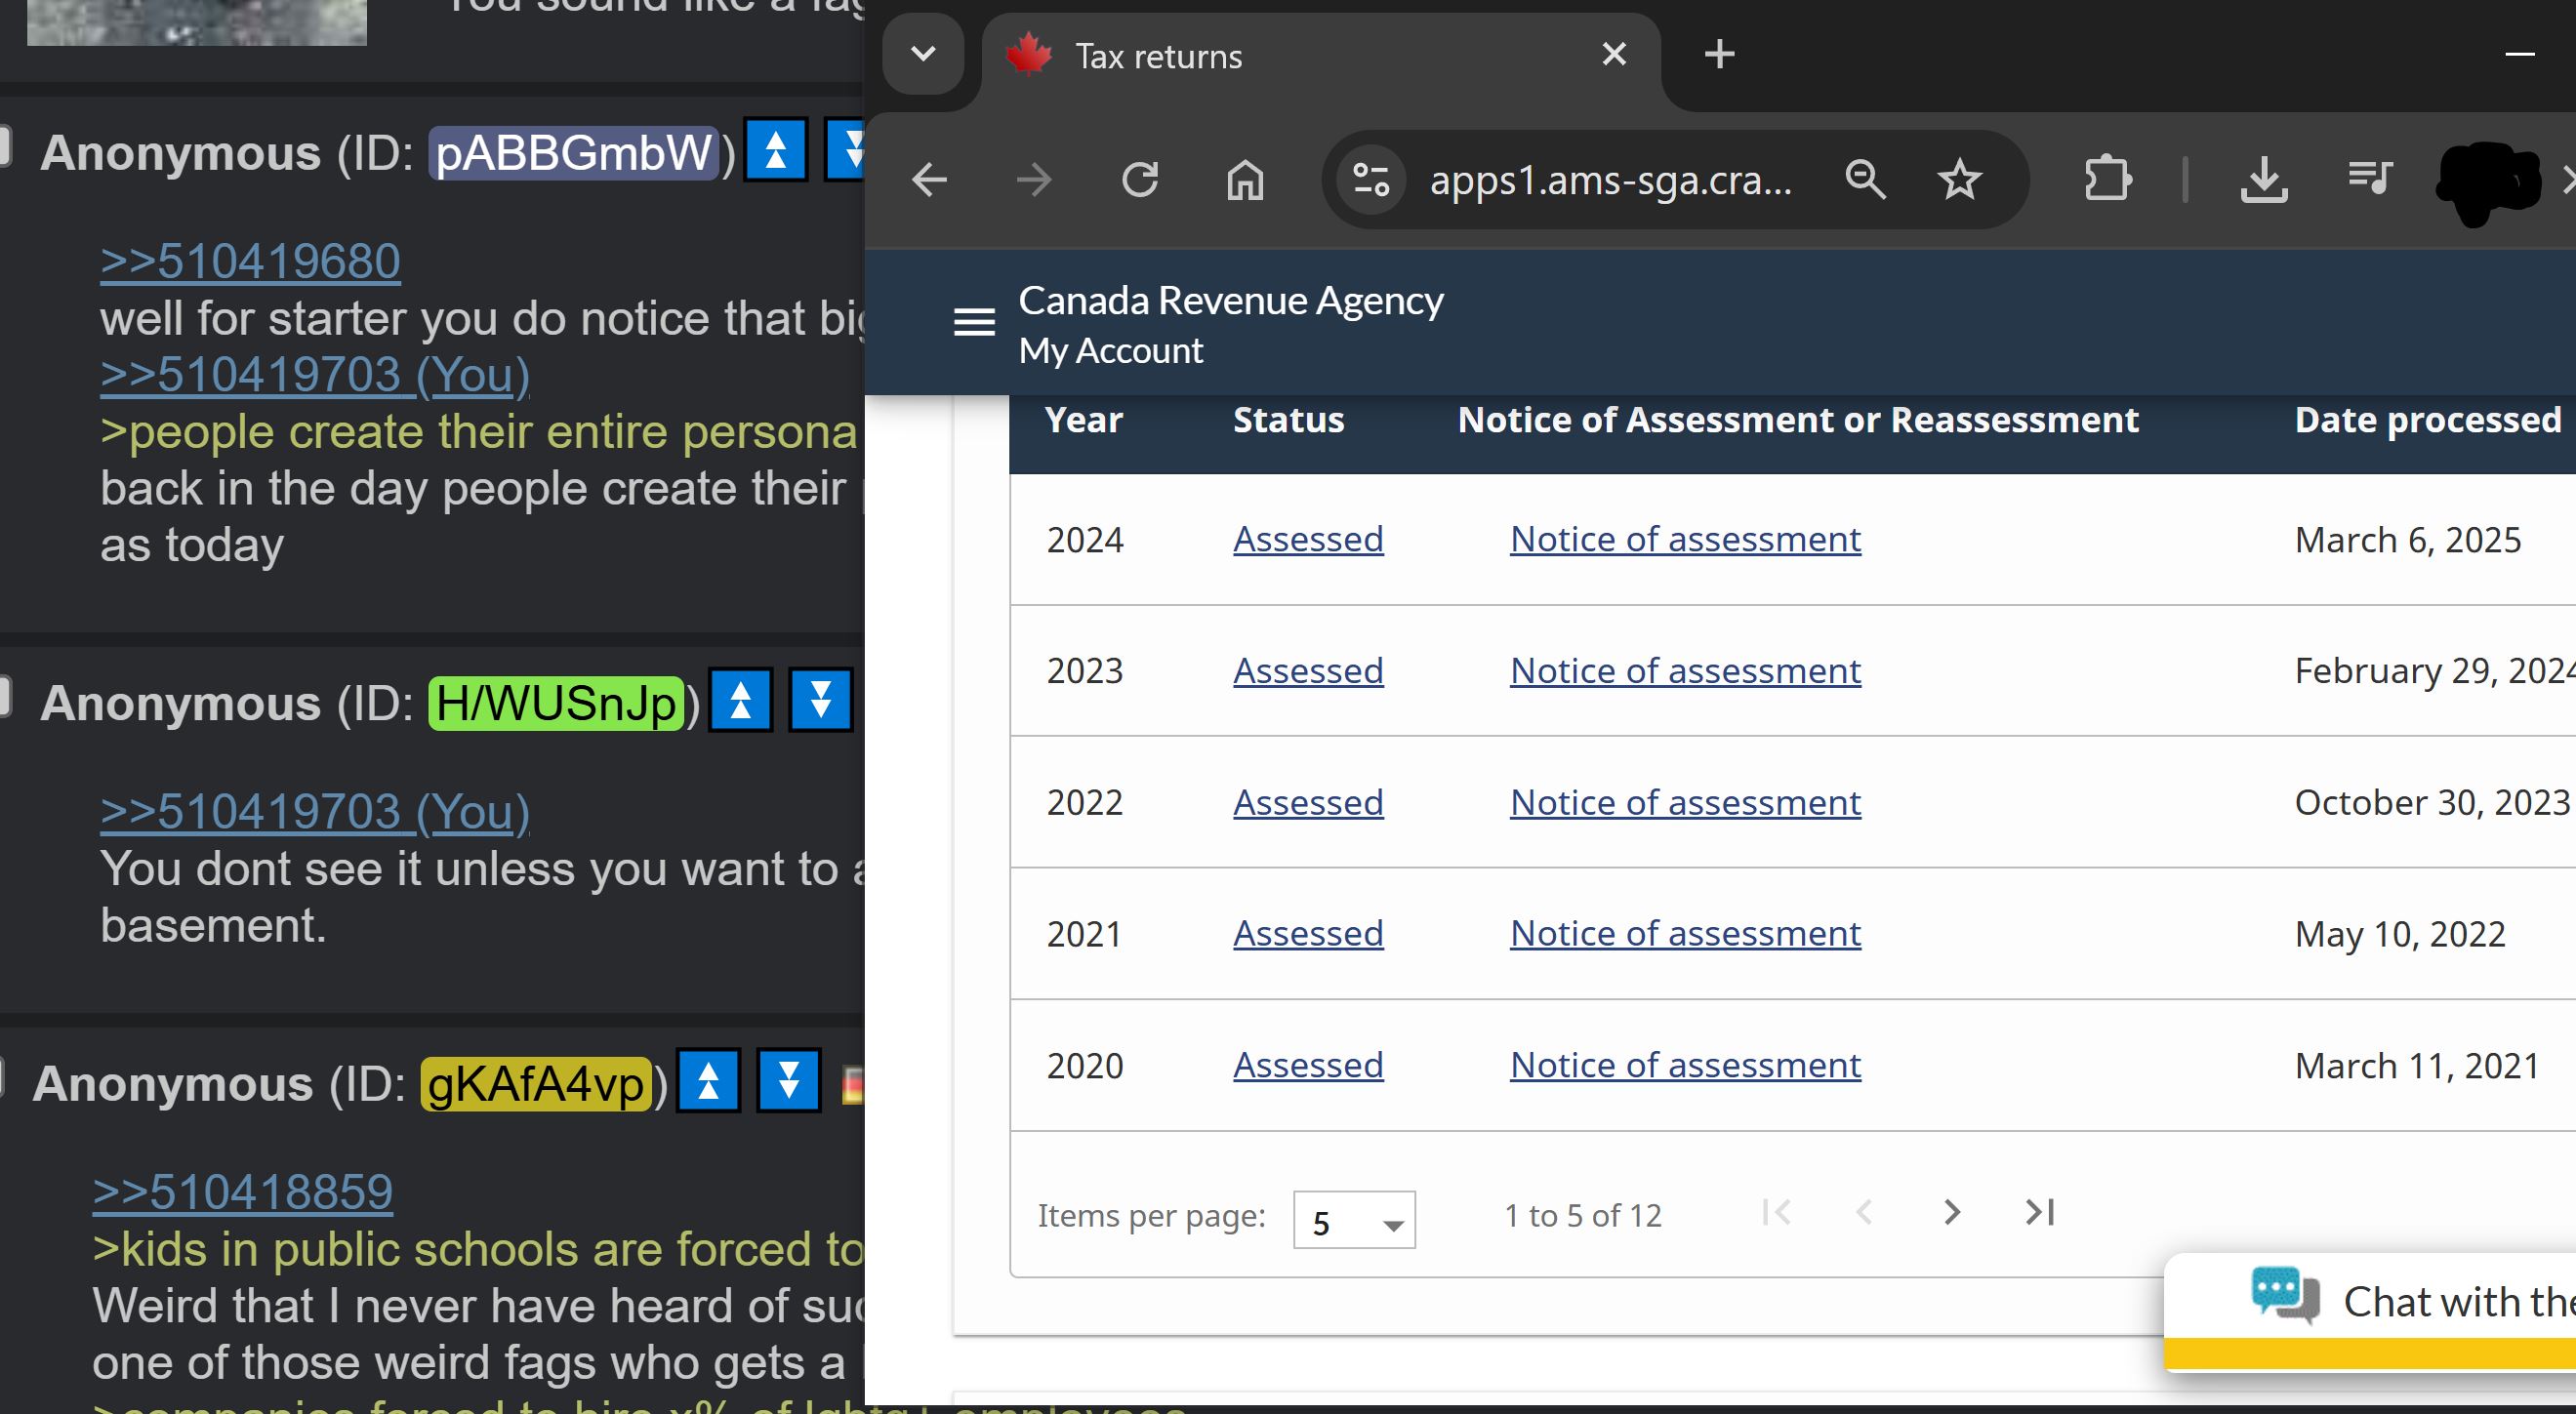2576x1414 pixels.
Task: Go back in the Tax returns browser
Action: (x=929, y=180)
